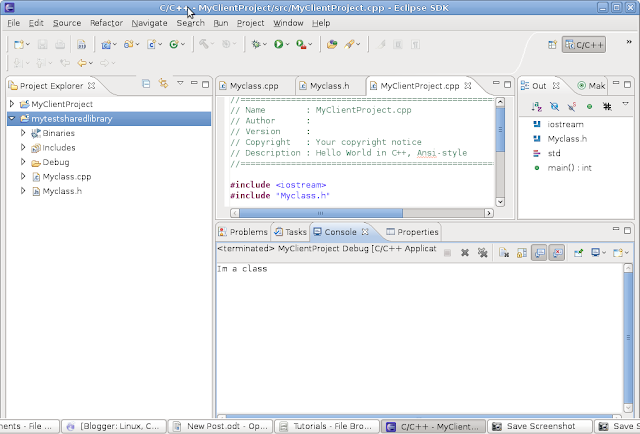This screenshot has width=640, height=434.
Task: Open the Project menu
Action: point(251,23)
